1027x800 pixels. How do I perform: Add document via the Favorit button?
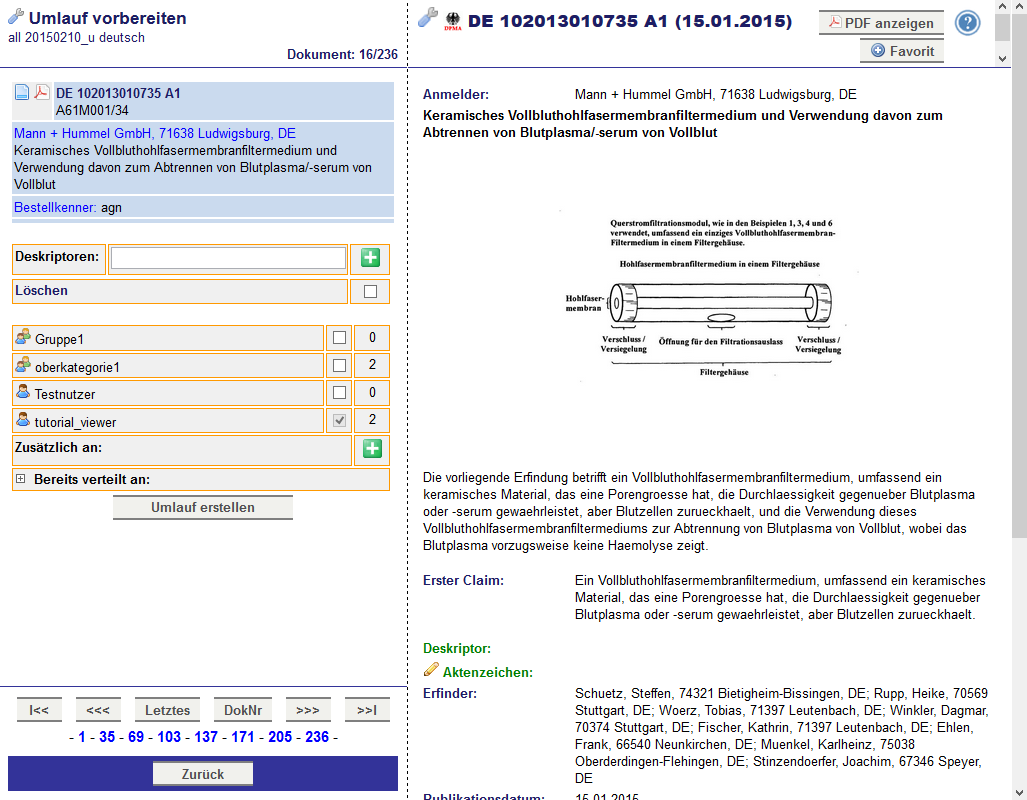(902, 51)
